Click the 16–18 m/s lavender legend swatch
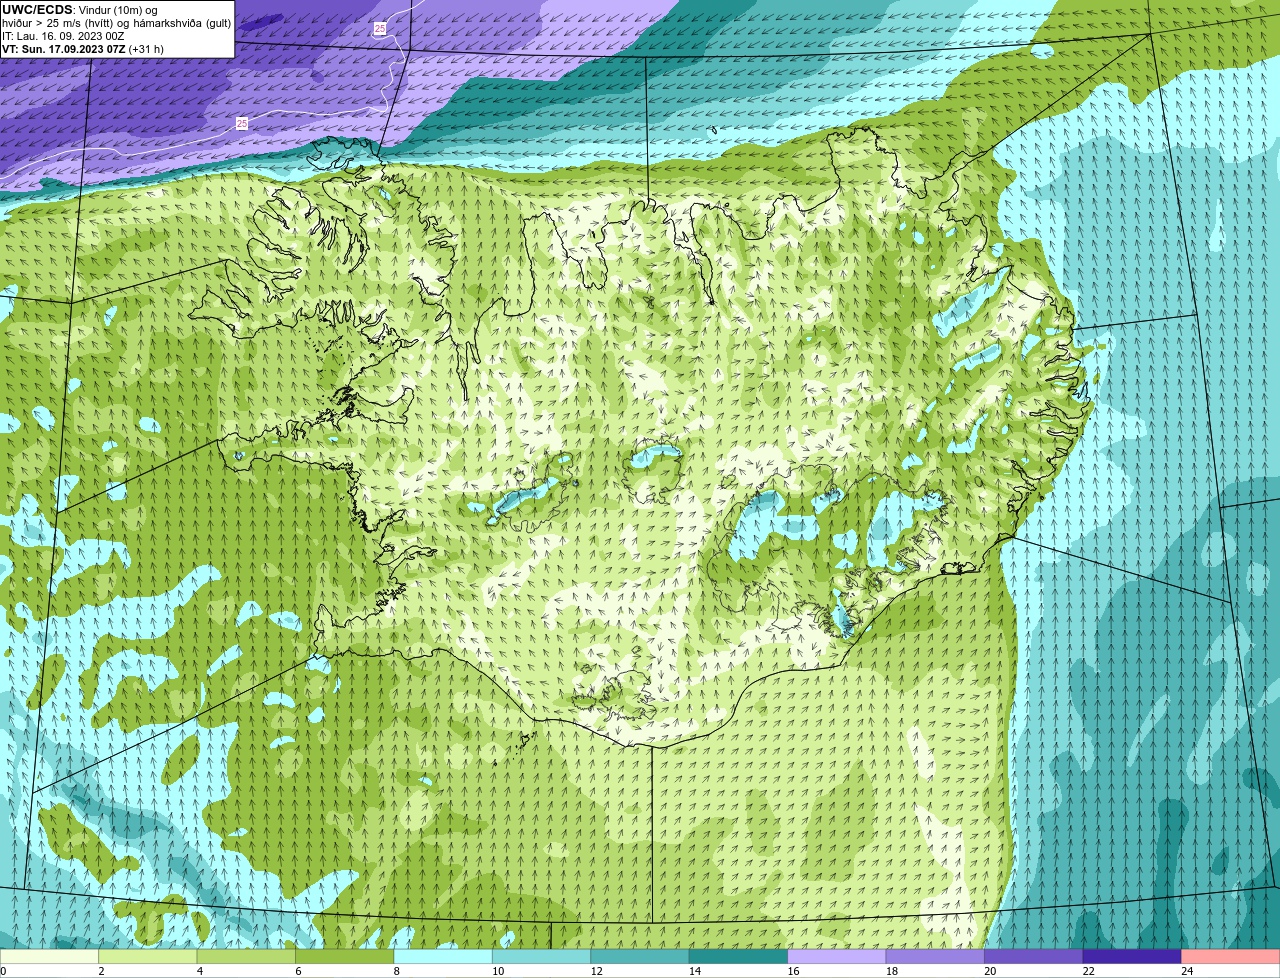 pos(838,956)
